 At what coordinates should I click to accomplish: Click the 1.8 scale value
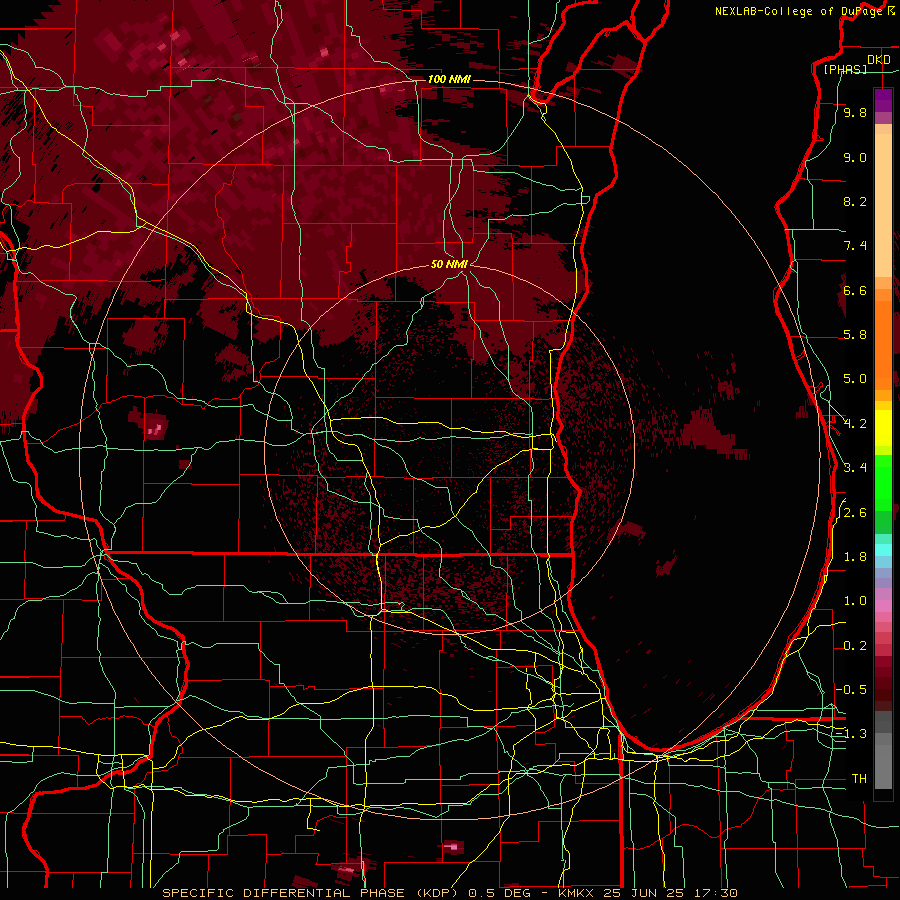point(855,557)
